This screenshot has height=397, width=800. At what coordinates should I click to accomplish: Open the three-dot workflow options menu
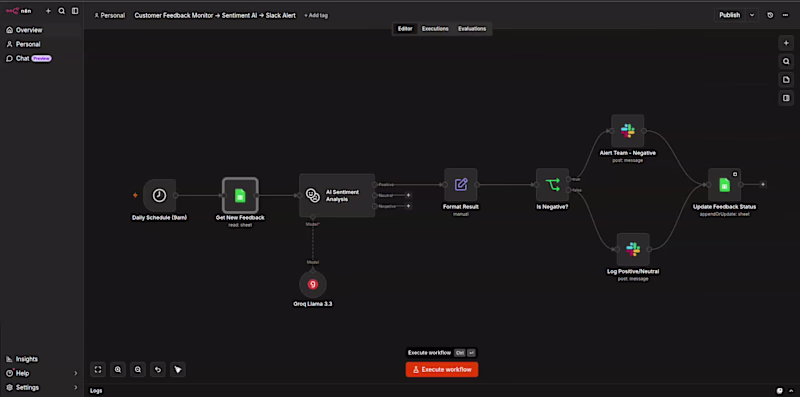point(785,15)
